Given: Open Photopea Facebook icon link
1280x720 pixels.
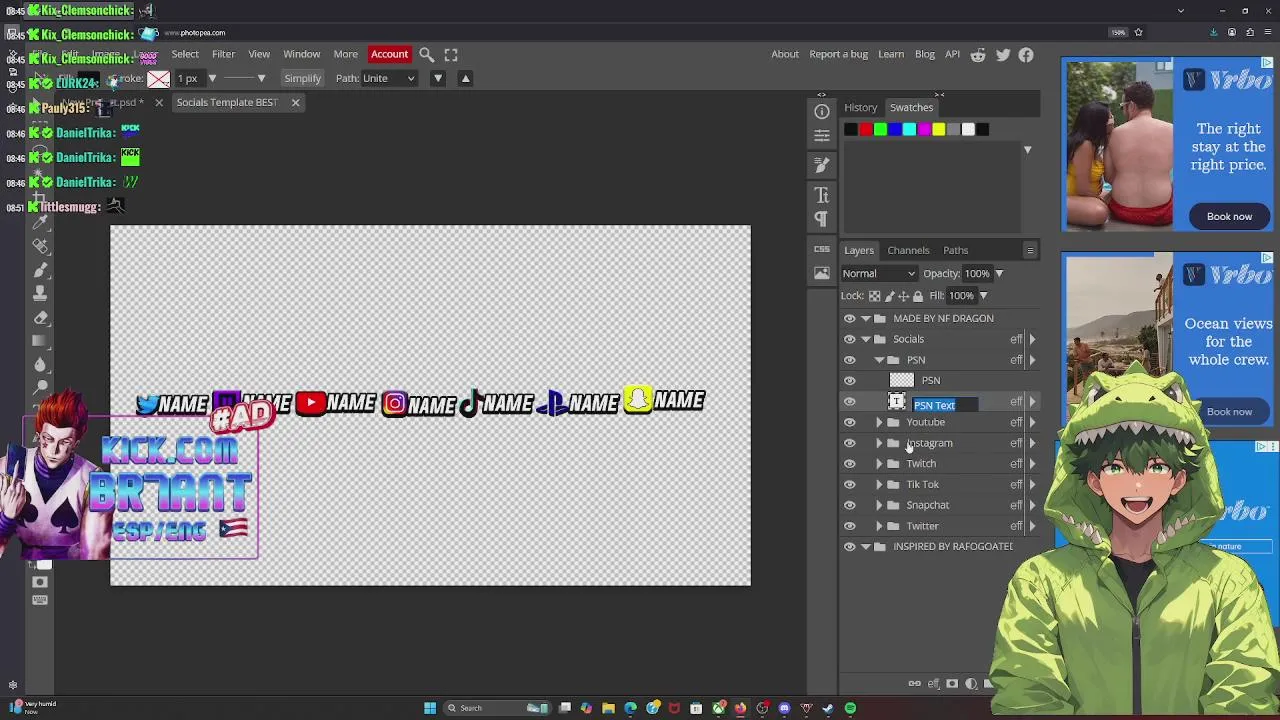Looking at the screenshot, I should [1026, 55].
